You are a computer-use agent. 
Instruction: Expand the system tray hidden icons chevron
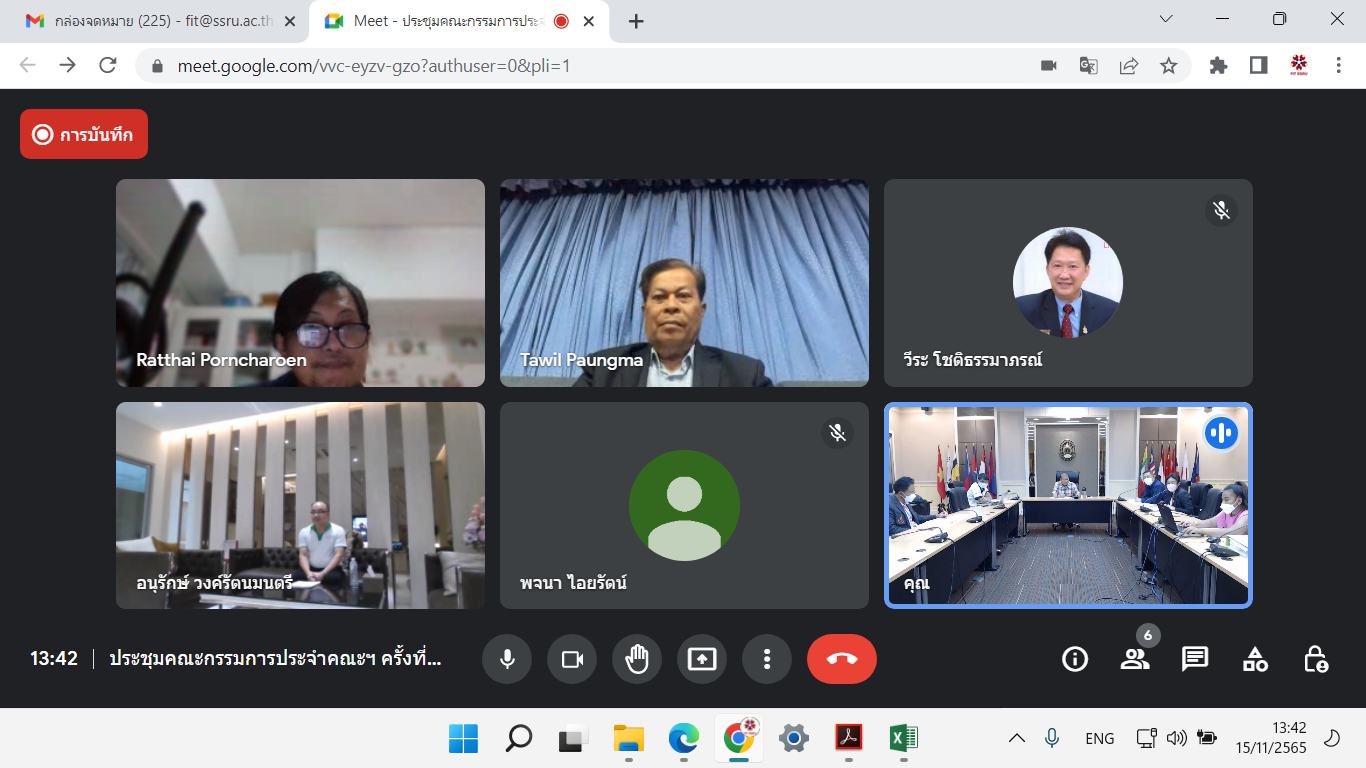coord(1017,739)
